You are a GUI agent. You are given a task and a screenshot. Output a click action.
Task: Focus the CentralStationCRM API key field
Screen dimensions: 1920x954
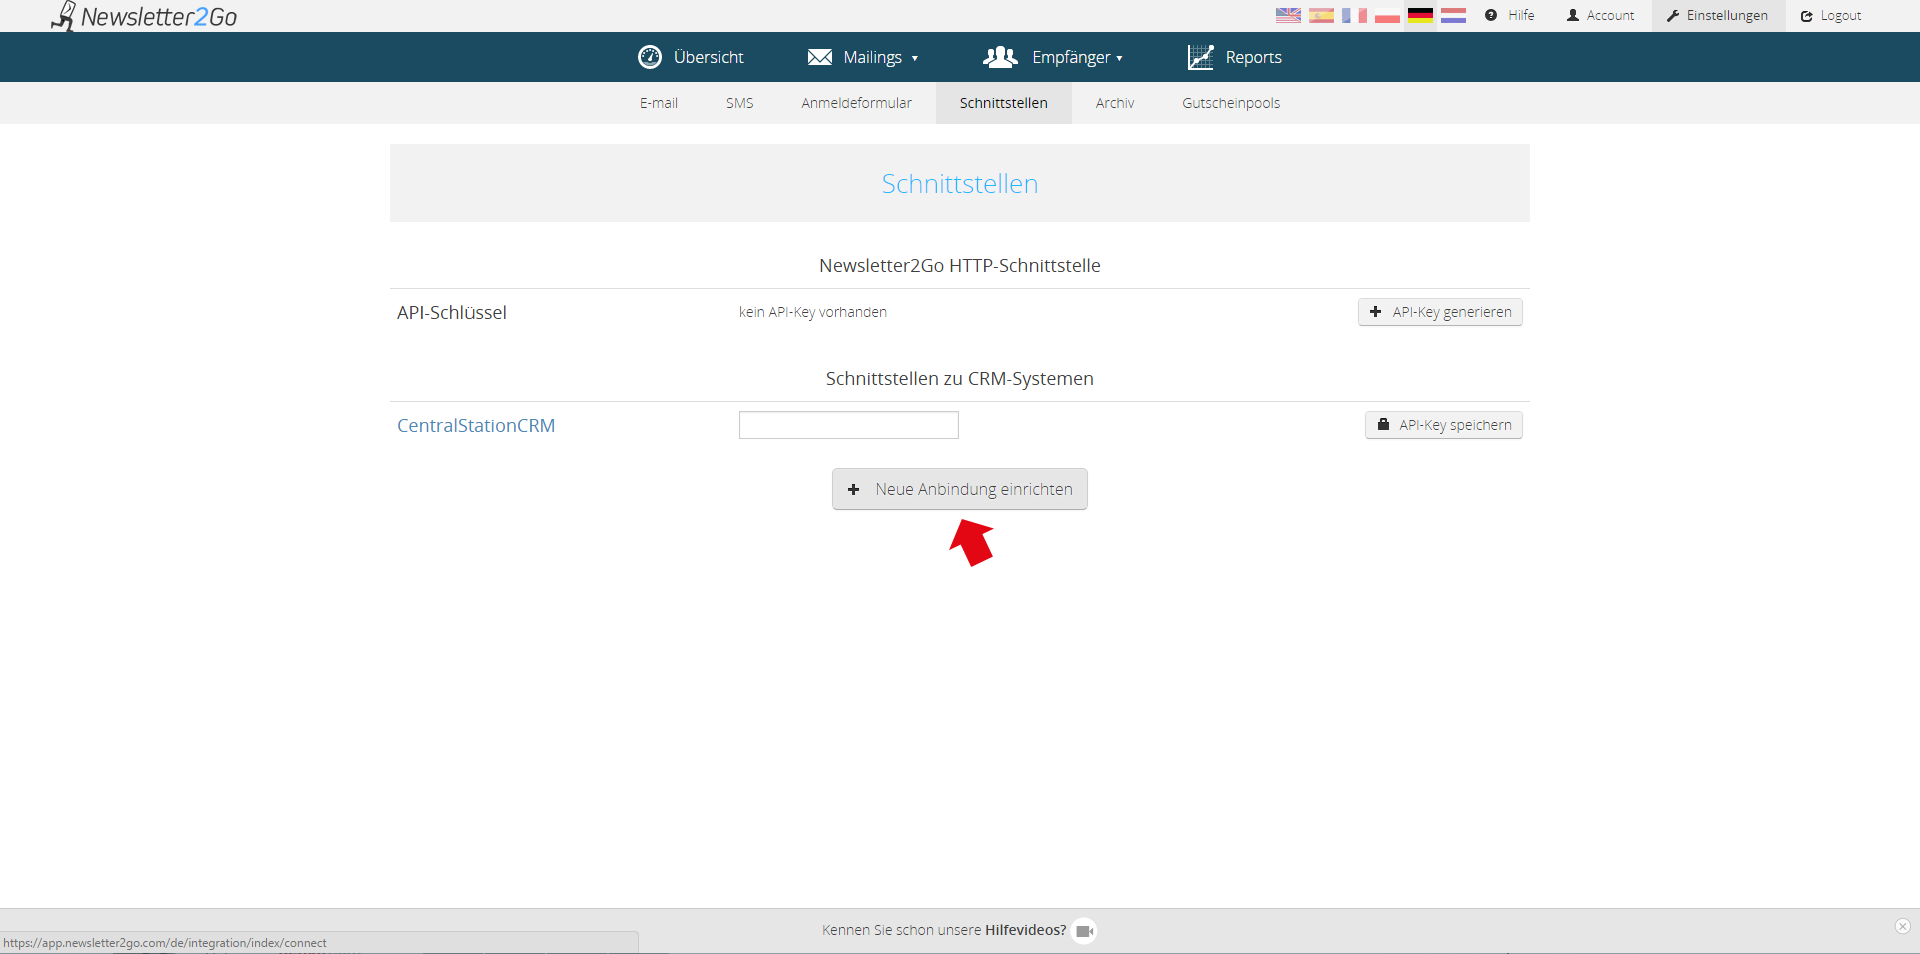click(849, 425)
